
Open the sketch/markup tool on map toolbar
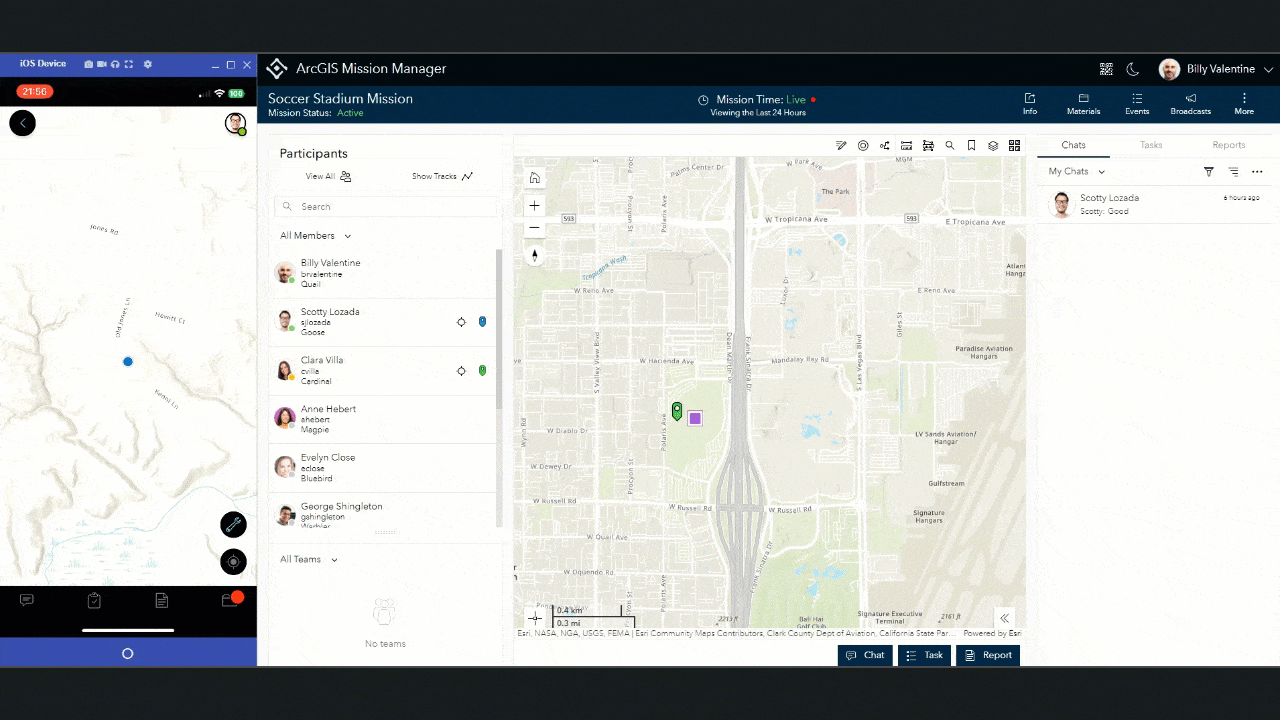pos(841,146)
